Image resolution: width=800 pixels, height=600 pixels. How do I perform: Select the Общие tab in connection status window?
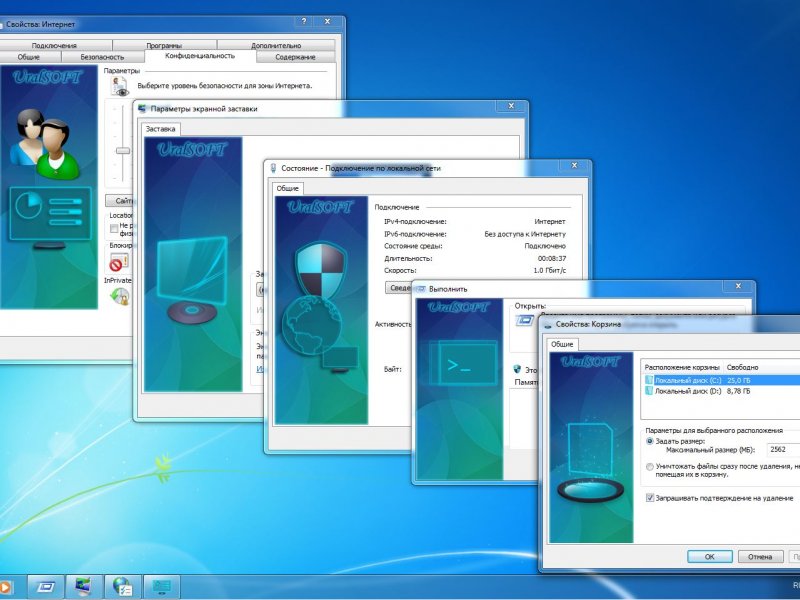pyautogui.click(x=287, y=188)
